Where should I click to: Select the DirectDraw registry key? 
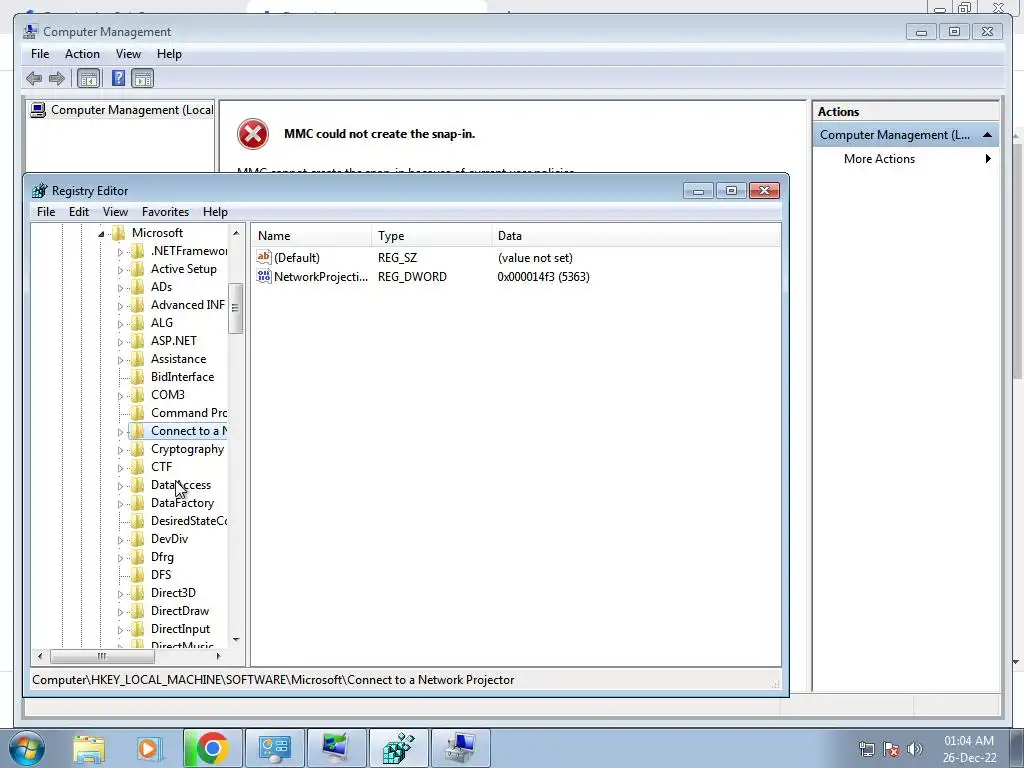180,611
